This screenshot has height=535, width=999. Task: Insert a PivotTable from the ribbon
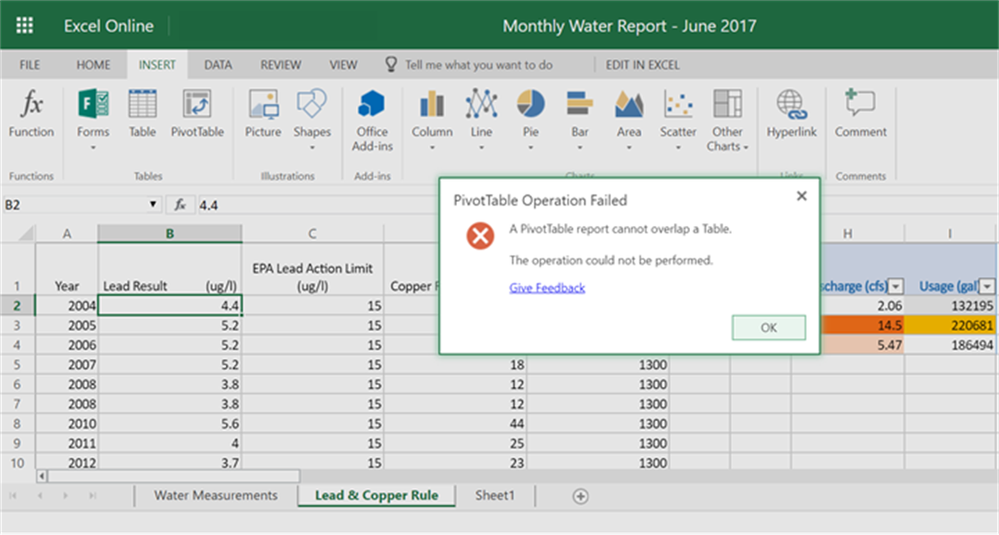pos(197,114)
